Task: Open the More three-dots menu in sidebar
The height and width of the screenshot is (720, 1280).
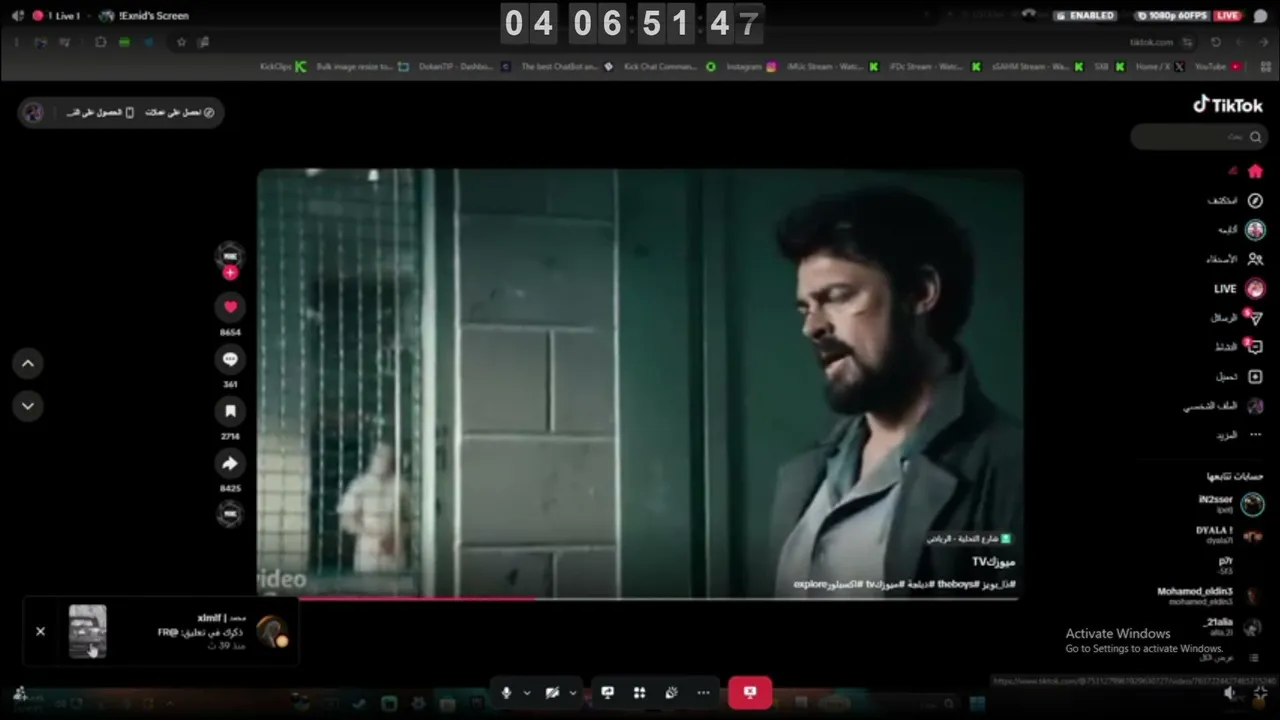Action: coord(1255,435)
